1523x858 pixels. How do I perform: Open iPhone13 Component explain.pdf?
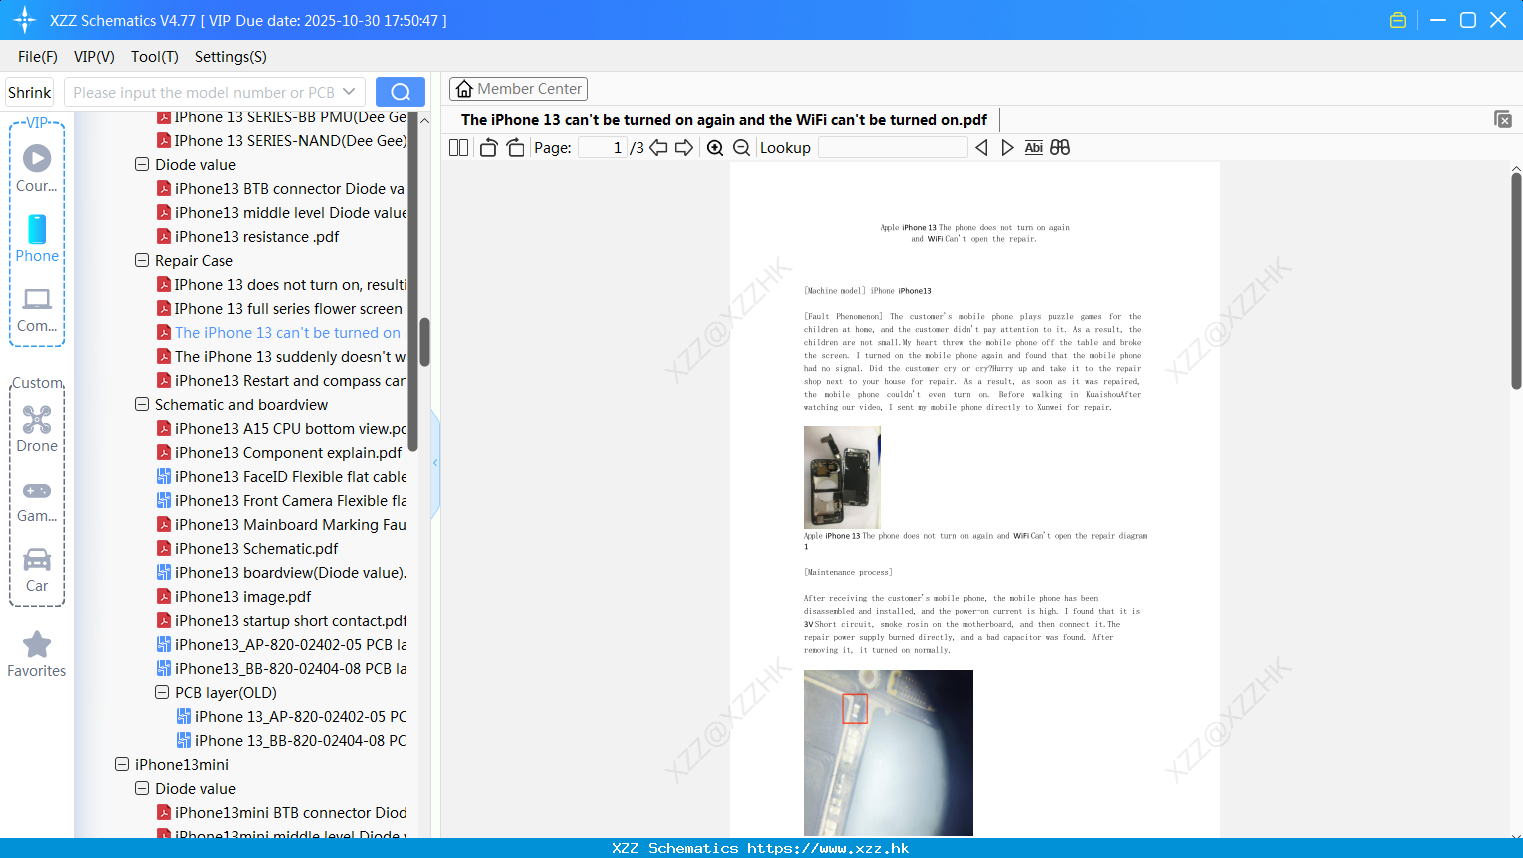coord(279,452)
